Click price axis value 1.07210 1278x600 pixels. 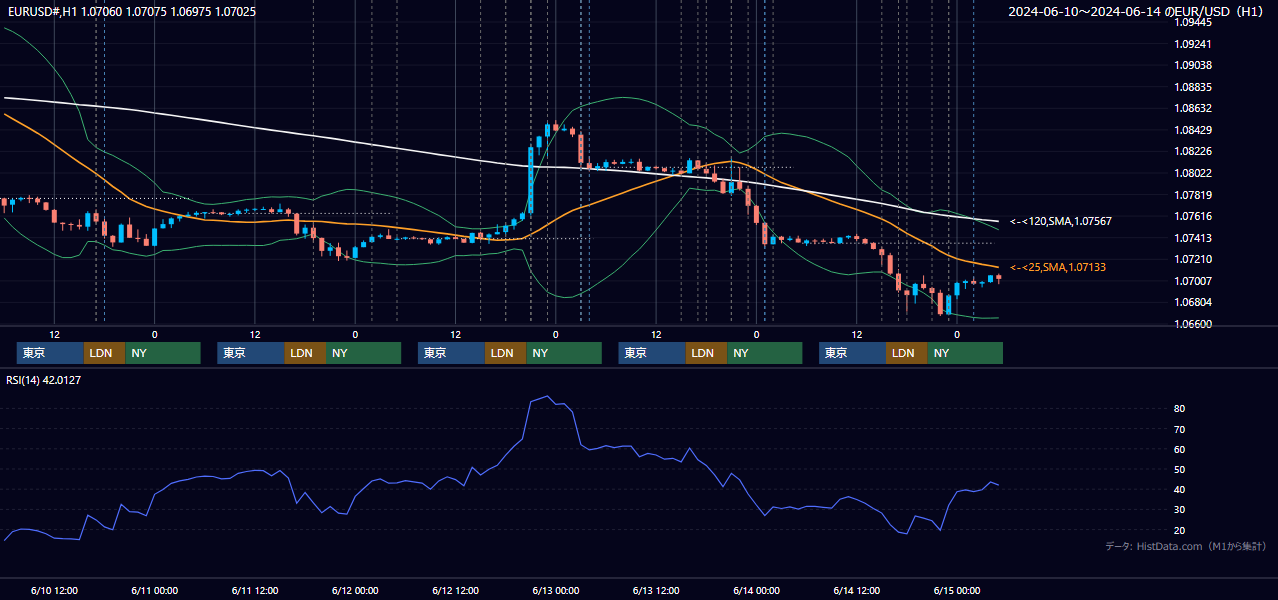1194,260
